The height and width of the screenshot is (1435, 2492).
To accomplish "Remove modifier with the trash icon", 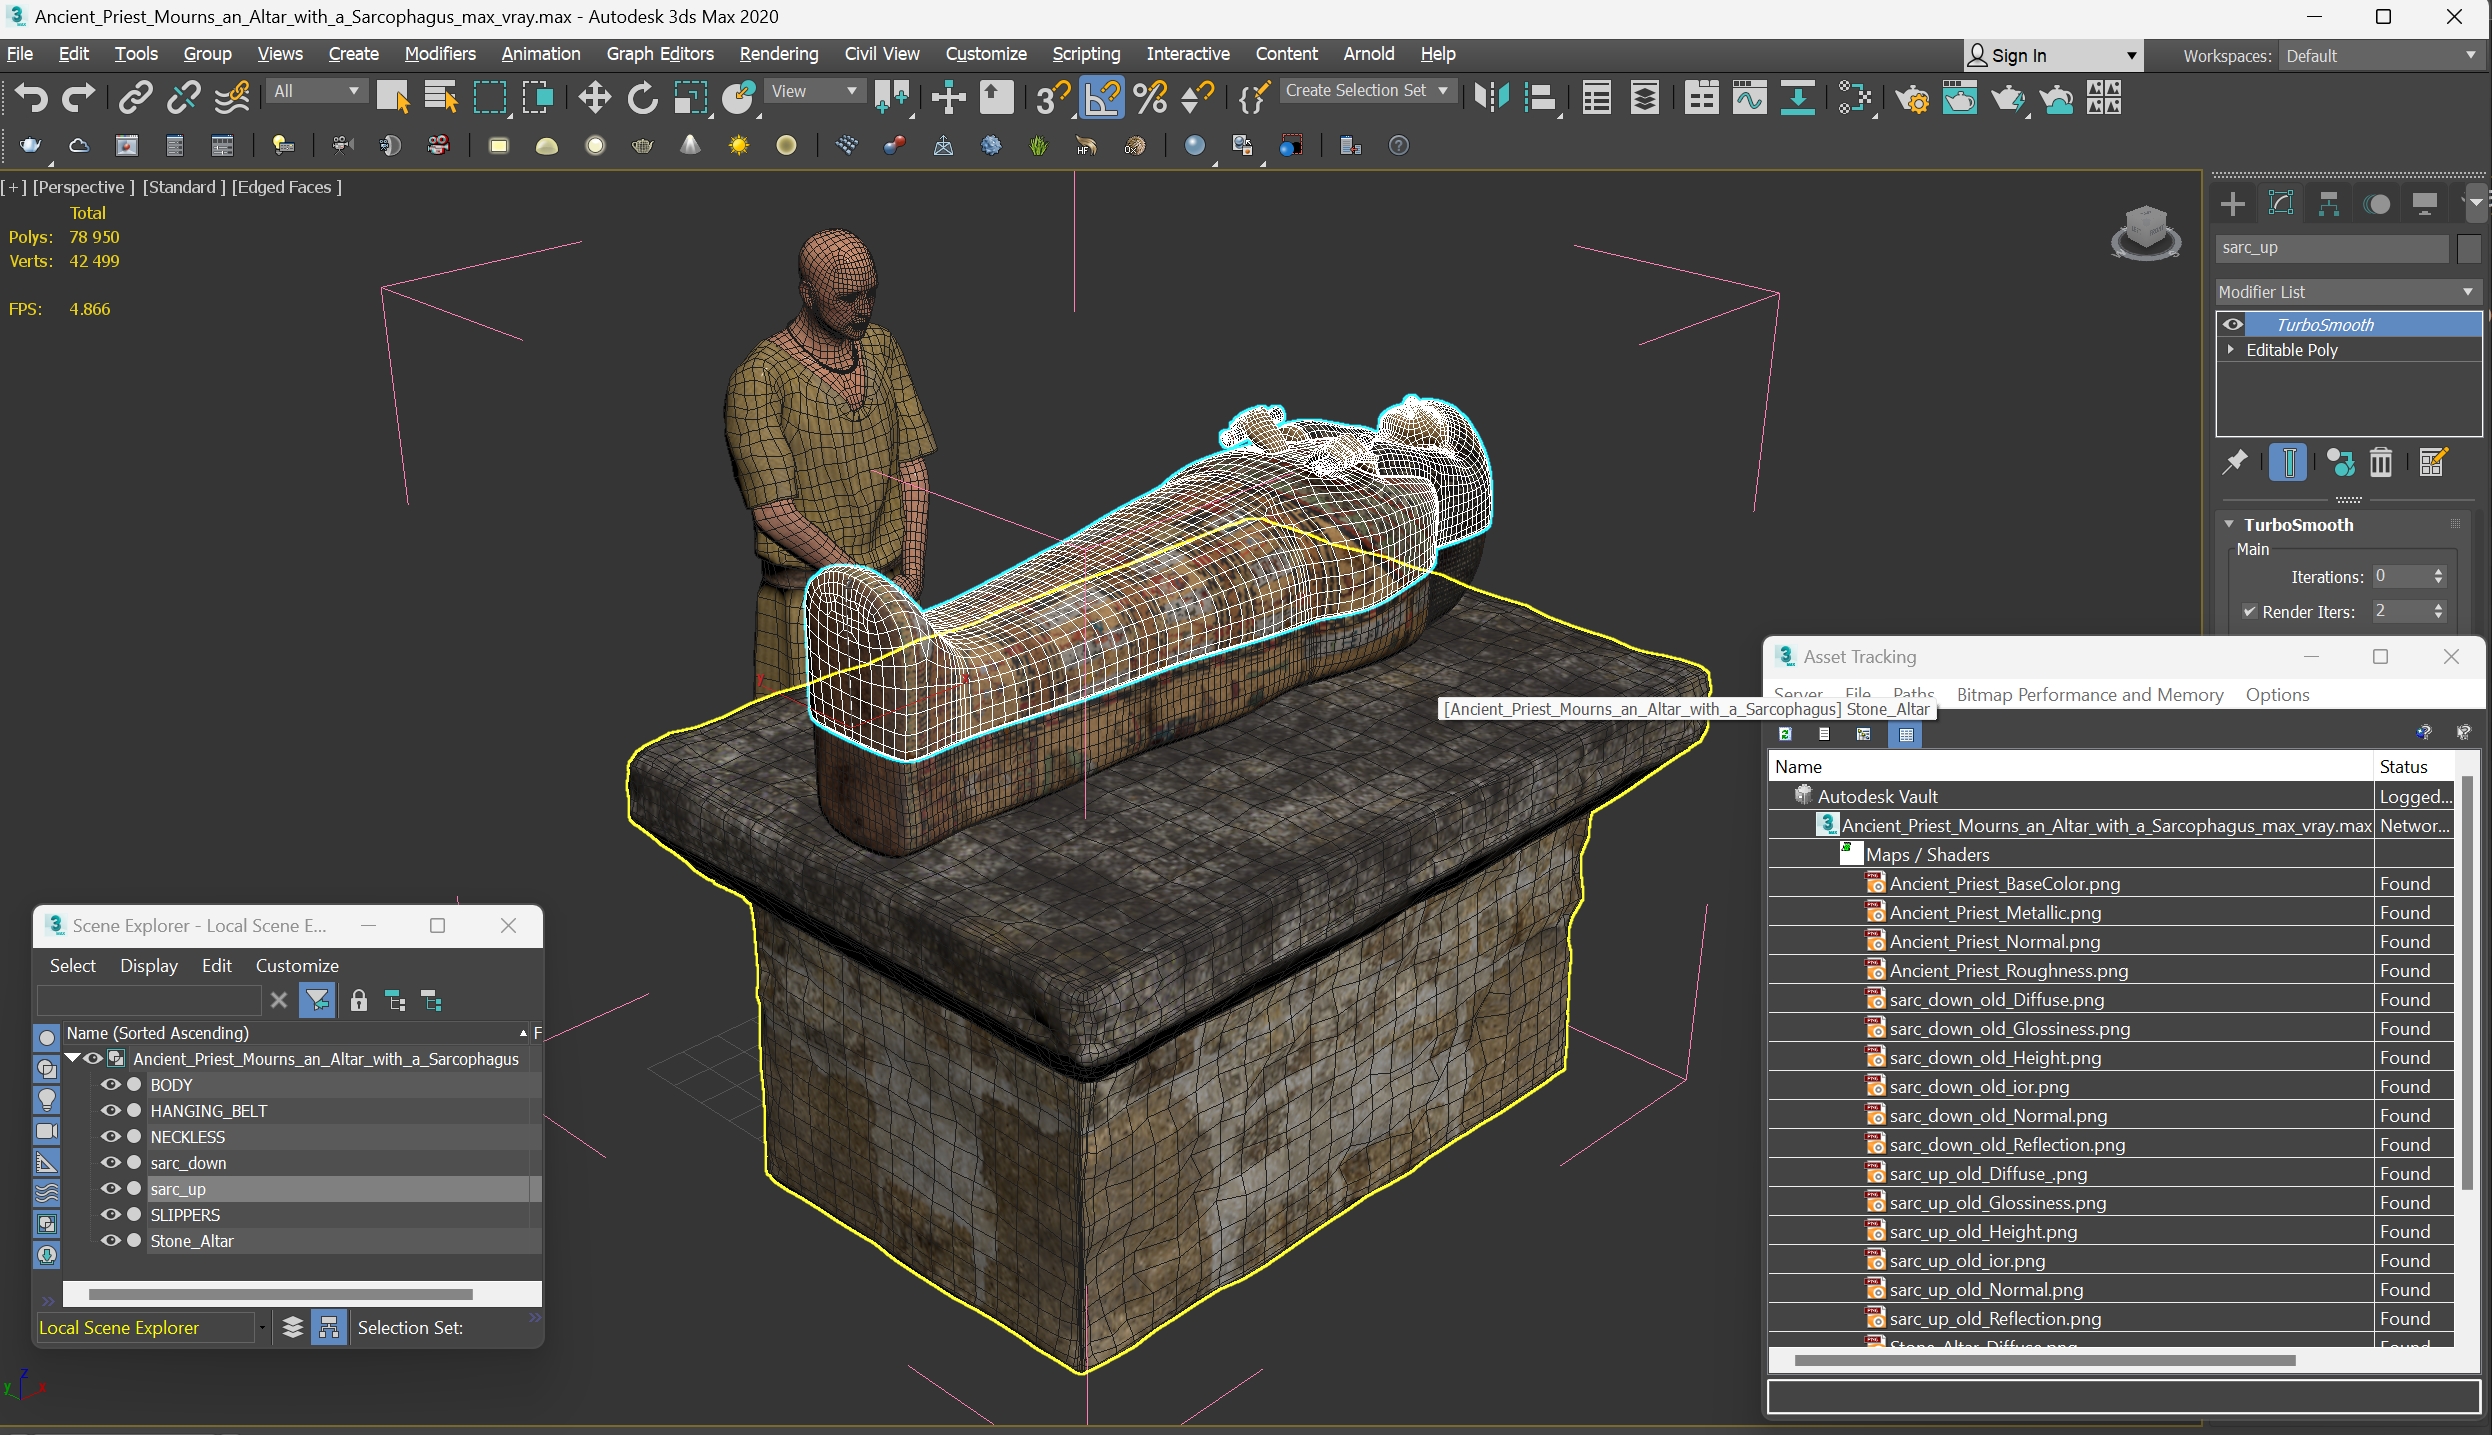I will pyautogui.click(x=2381, y=462).
